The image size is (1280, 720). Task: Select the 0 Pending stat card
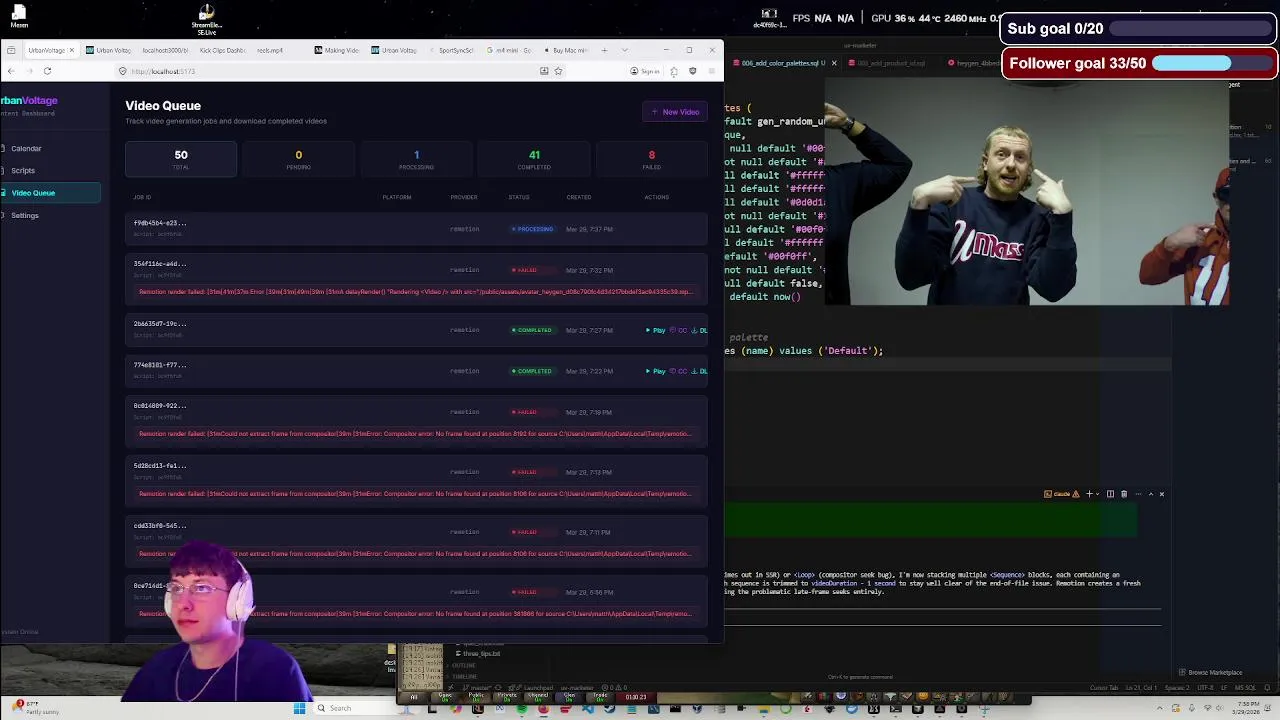(298, 159)
